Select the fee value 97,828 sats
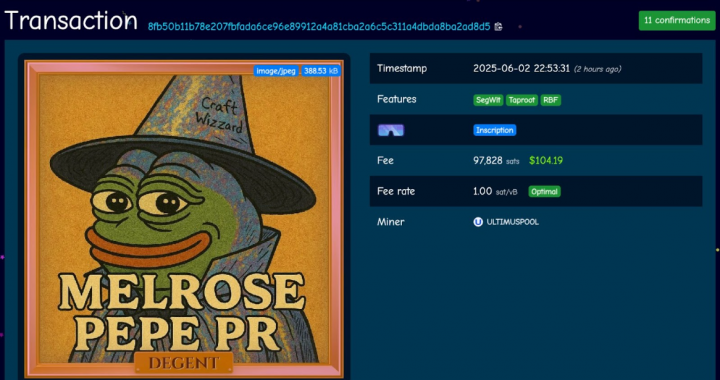 (x=496, y=161)
